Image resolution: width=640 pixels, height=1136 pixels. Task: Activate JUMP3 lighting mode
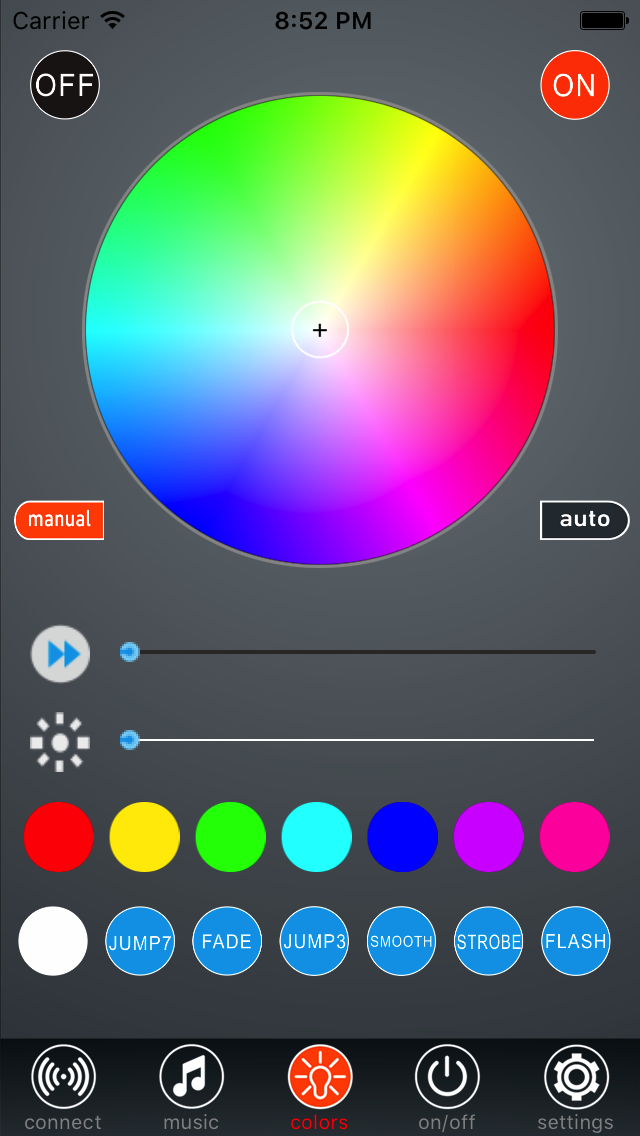pos(315,941)
